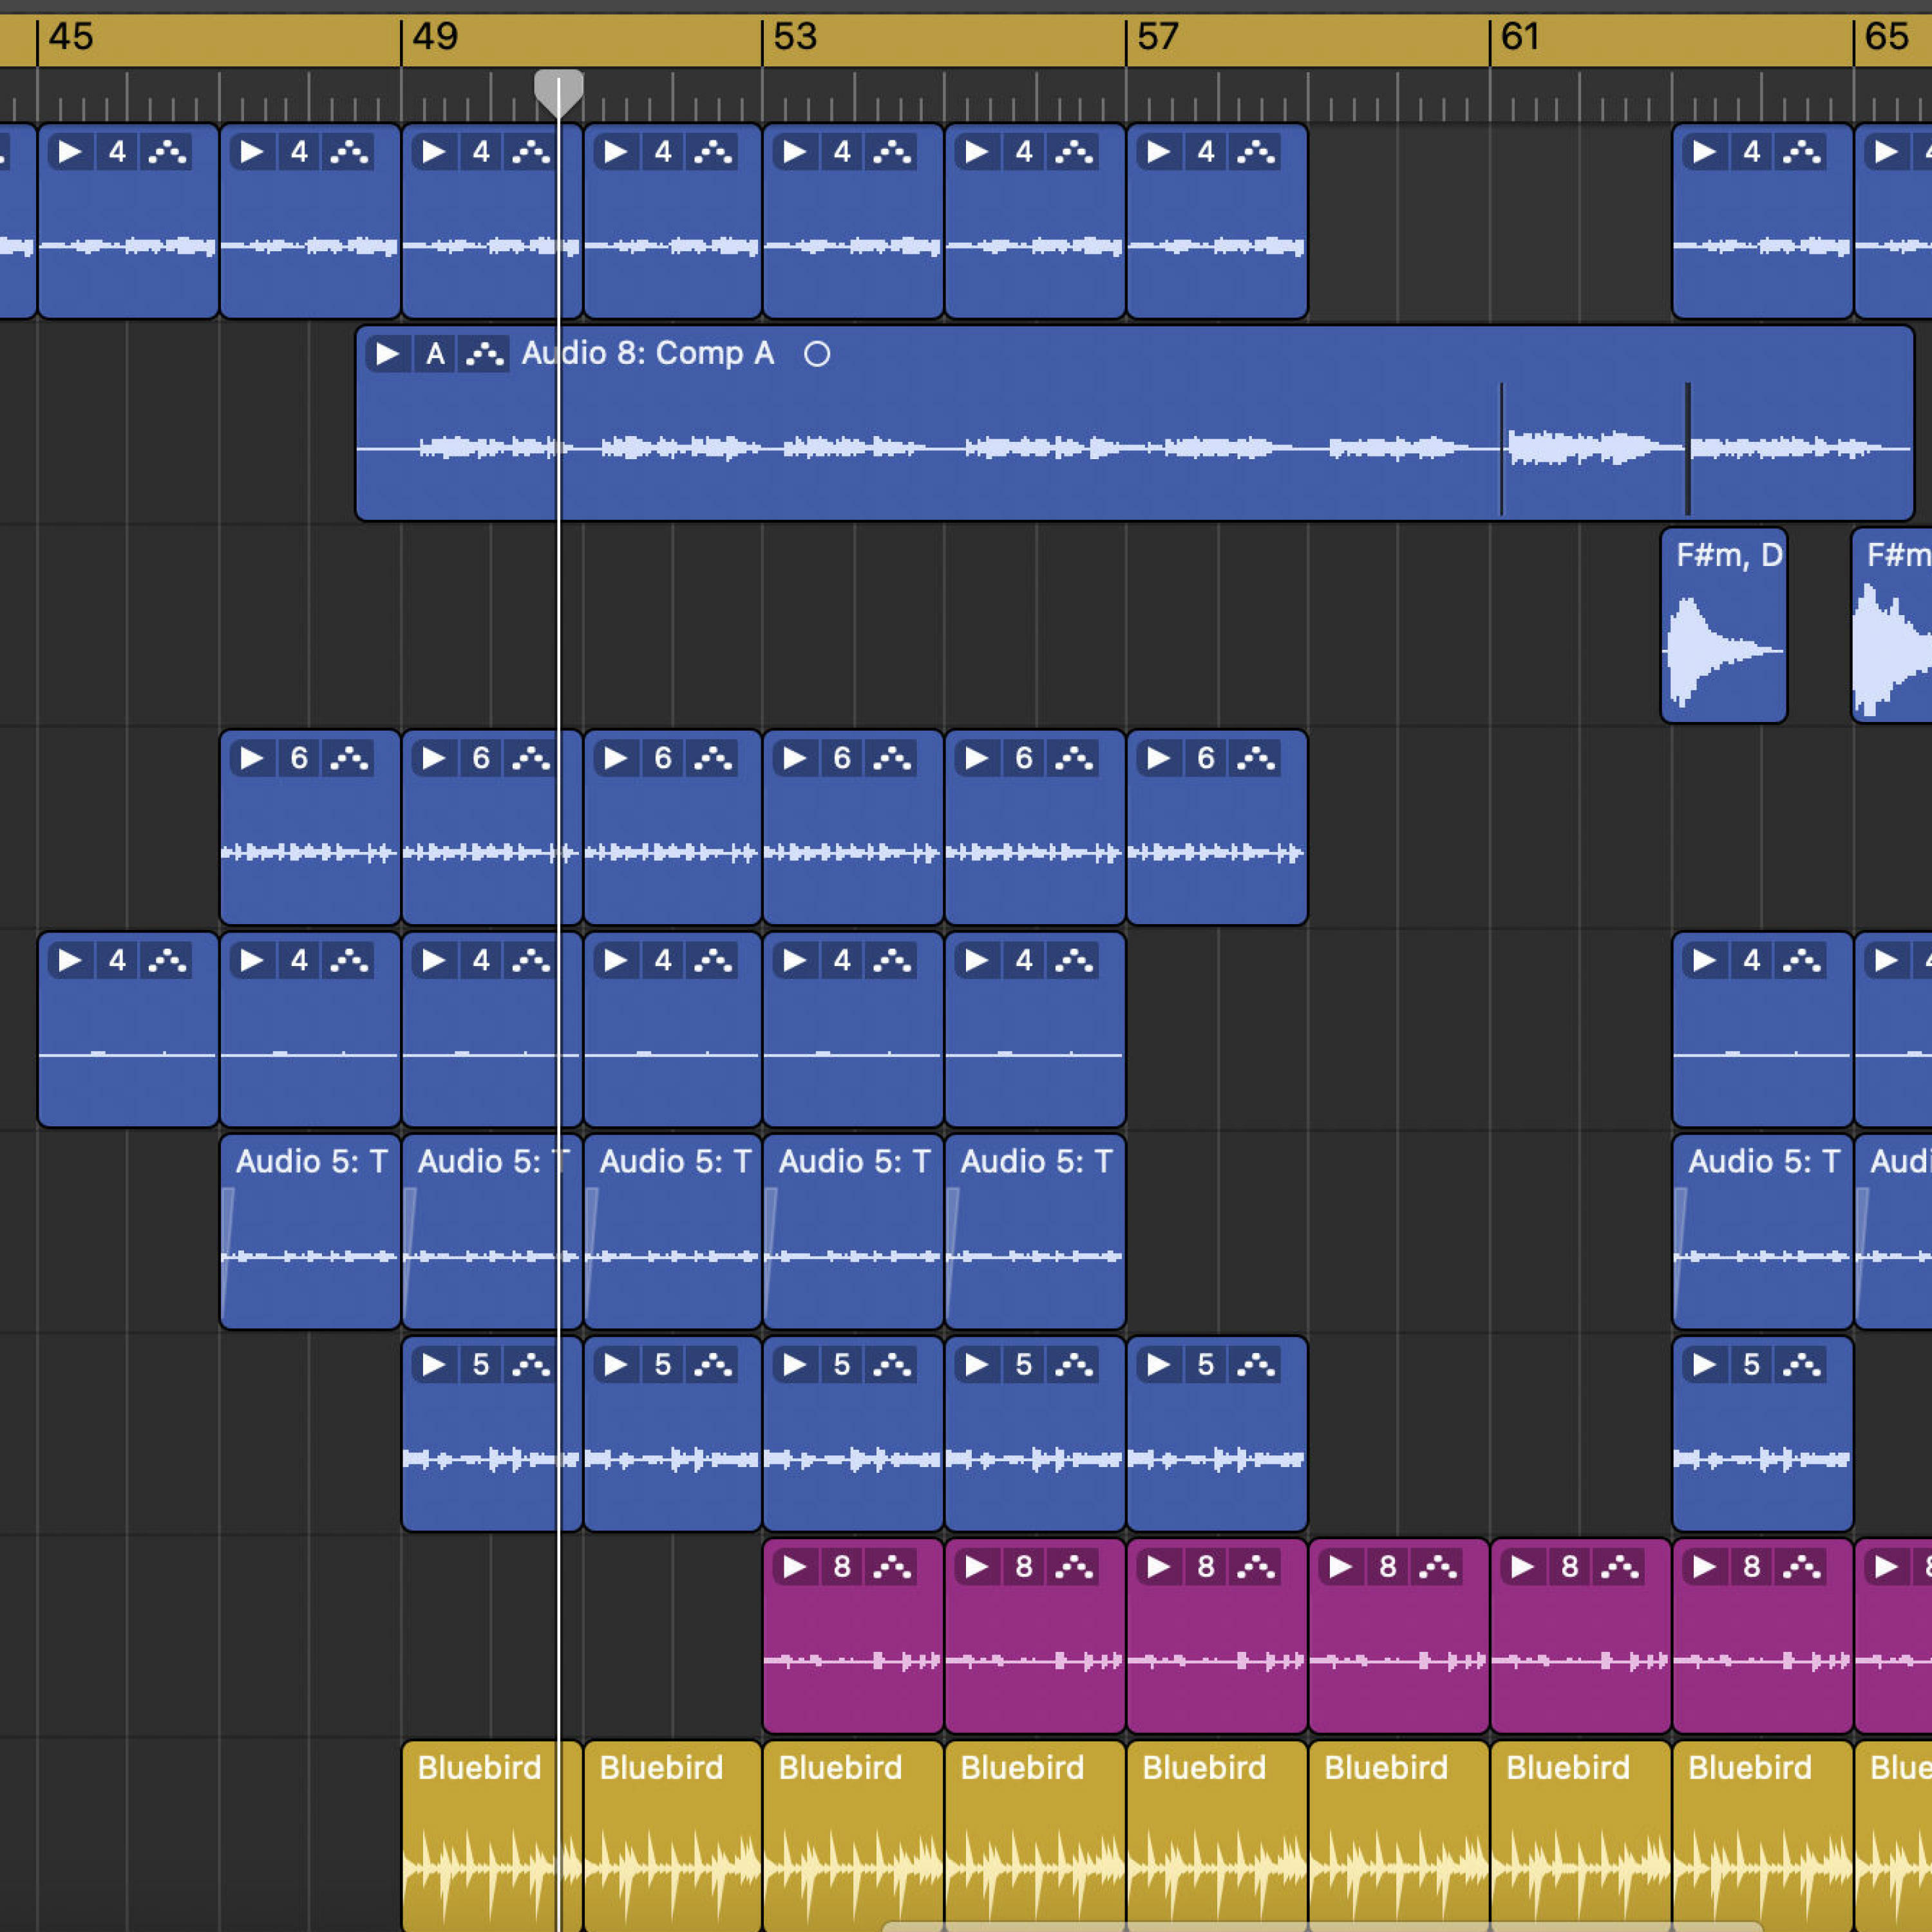Click bar 61 in the ruler
This screenshot has width=1932, height=1932.
1521,38
